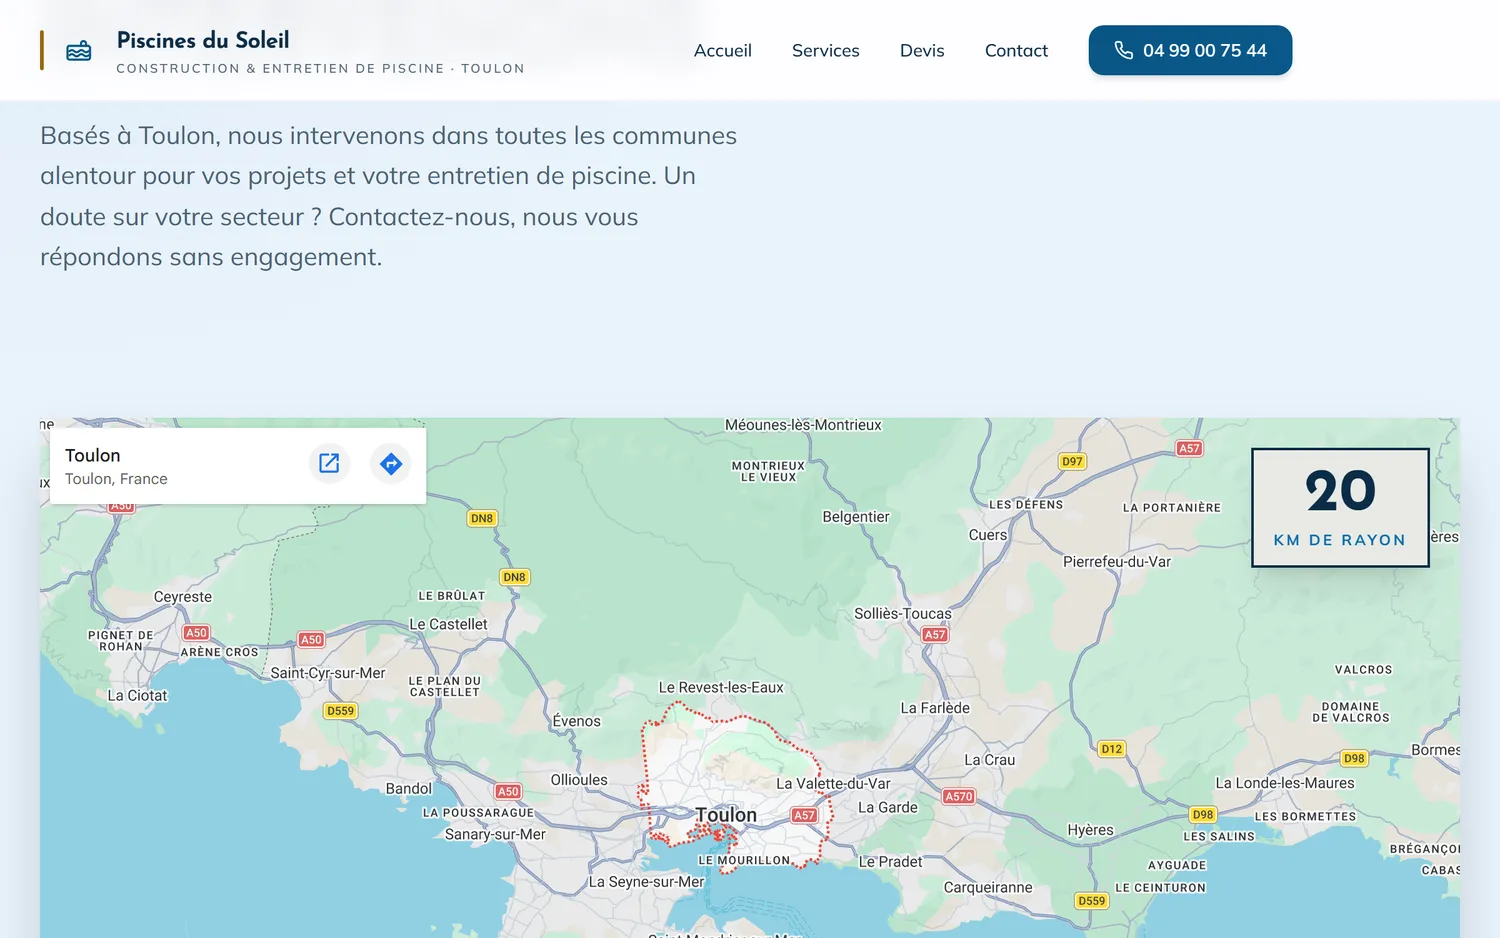Image resolution: width=1500 pixels, height=938 pixels.
Task: Click the 20 km de rayon badge
Action: (x=1340, y=508)
